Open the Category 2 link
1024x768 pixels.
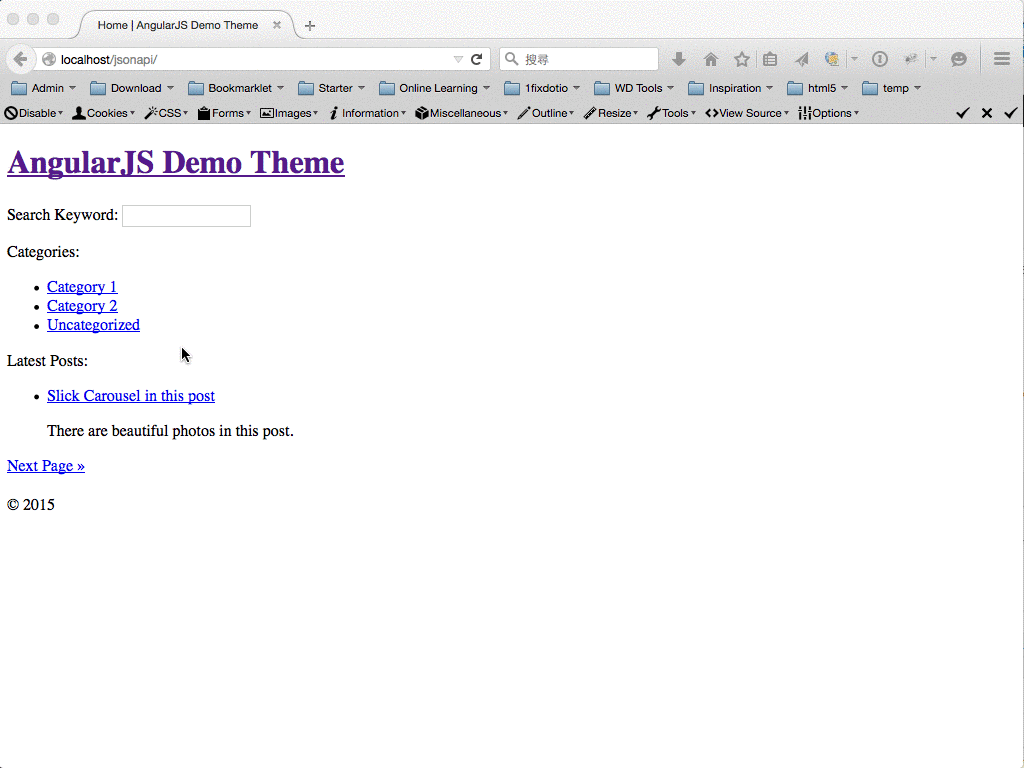click(82, 306)
